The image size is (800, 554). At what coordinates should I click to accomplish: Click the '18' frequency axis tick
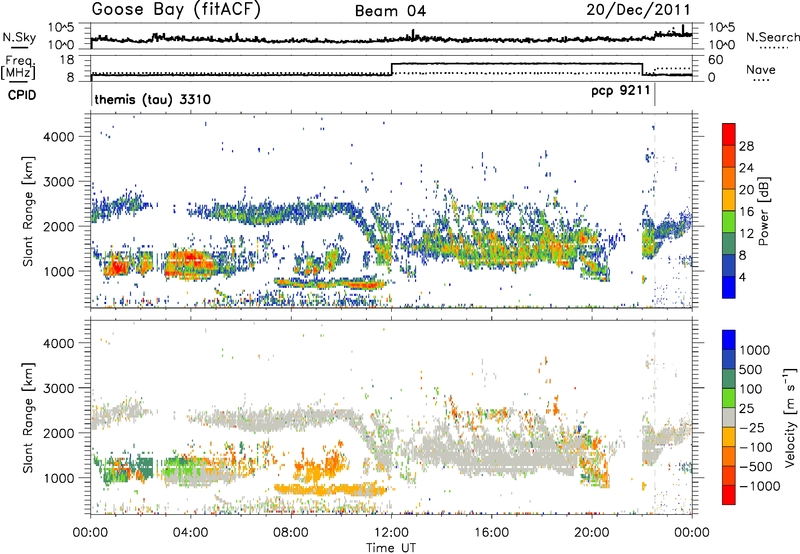67,60
